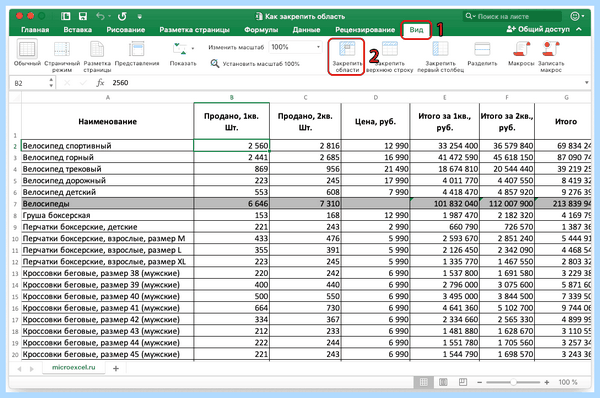Click the Save icon in title bar
Screen dimensions: 600x398
click(83, 16)
